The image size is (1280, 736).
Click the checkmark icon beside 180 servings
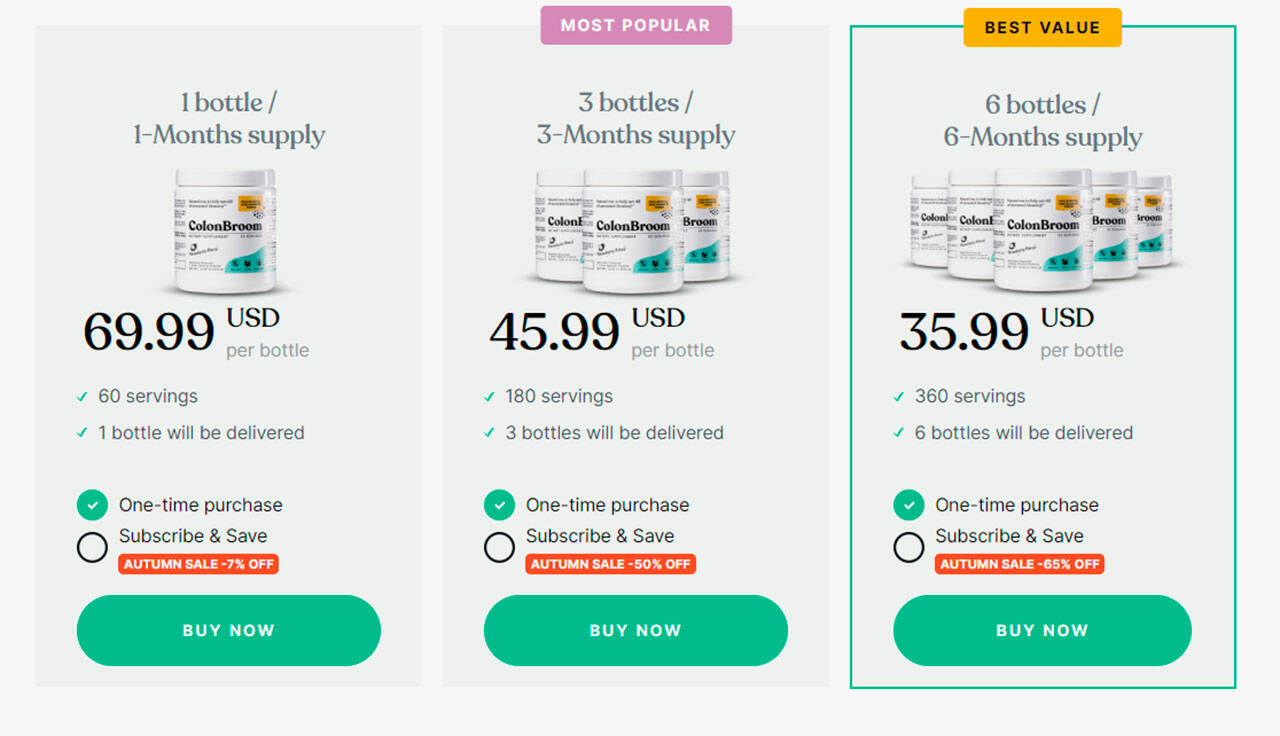click(x=490, y=397)
